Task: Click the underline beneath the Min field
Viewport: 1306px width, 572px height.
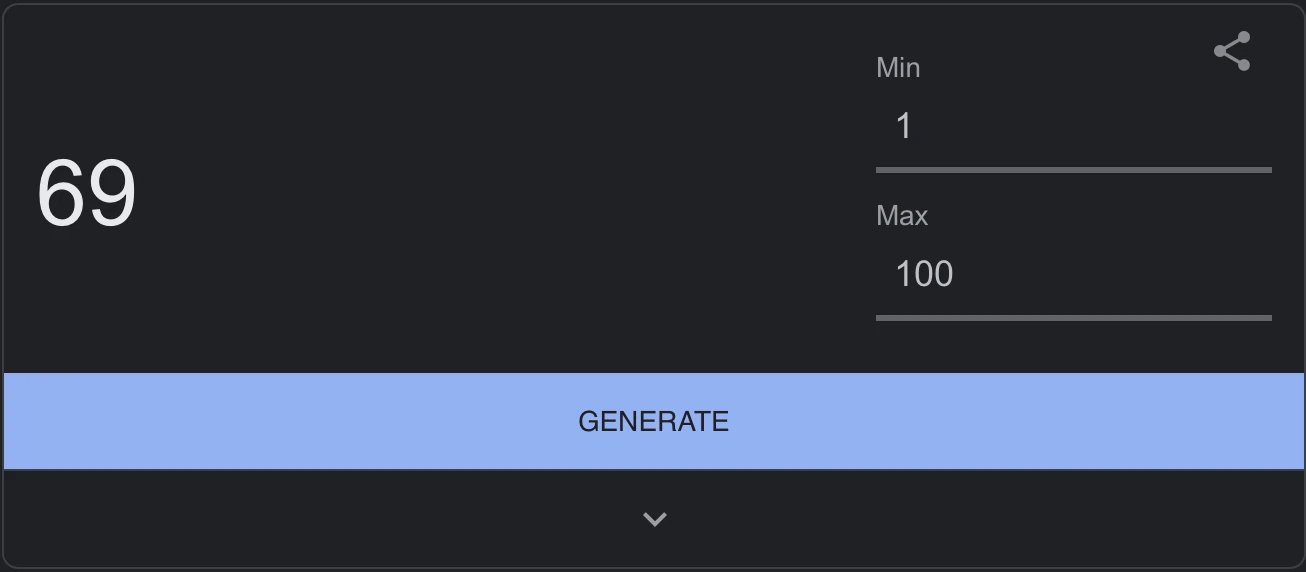Action: click(x=1073, y=170)
